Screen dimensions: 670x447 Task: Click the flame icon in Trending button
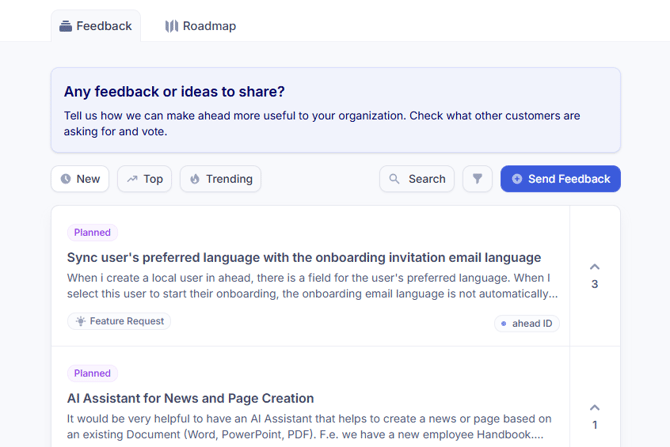click(x=195, y=179)
